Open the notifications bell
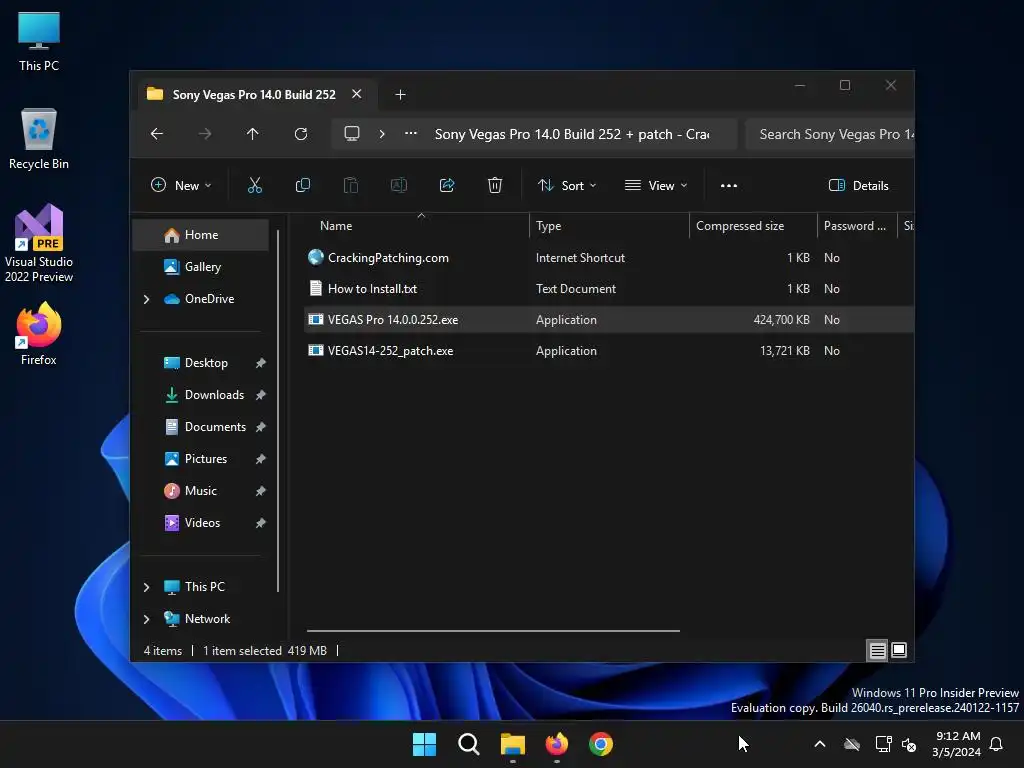Screen dimensions: 1024x768 click(996, 744)
